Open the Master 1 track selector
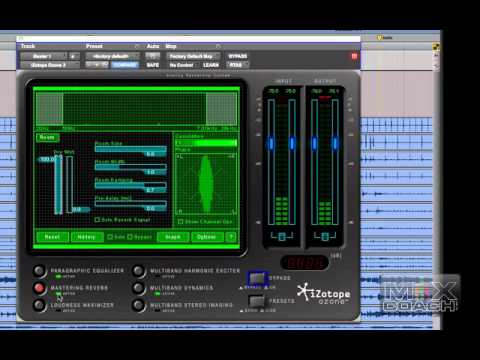This screenshot has height=360, width=480. pyautogui.click(x=43, y=56)
